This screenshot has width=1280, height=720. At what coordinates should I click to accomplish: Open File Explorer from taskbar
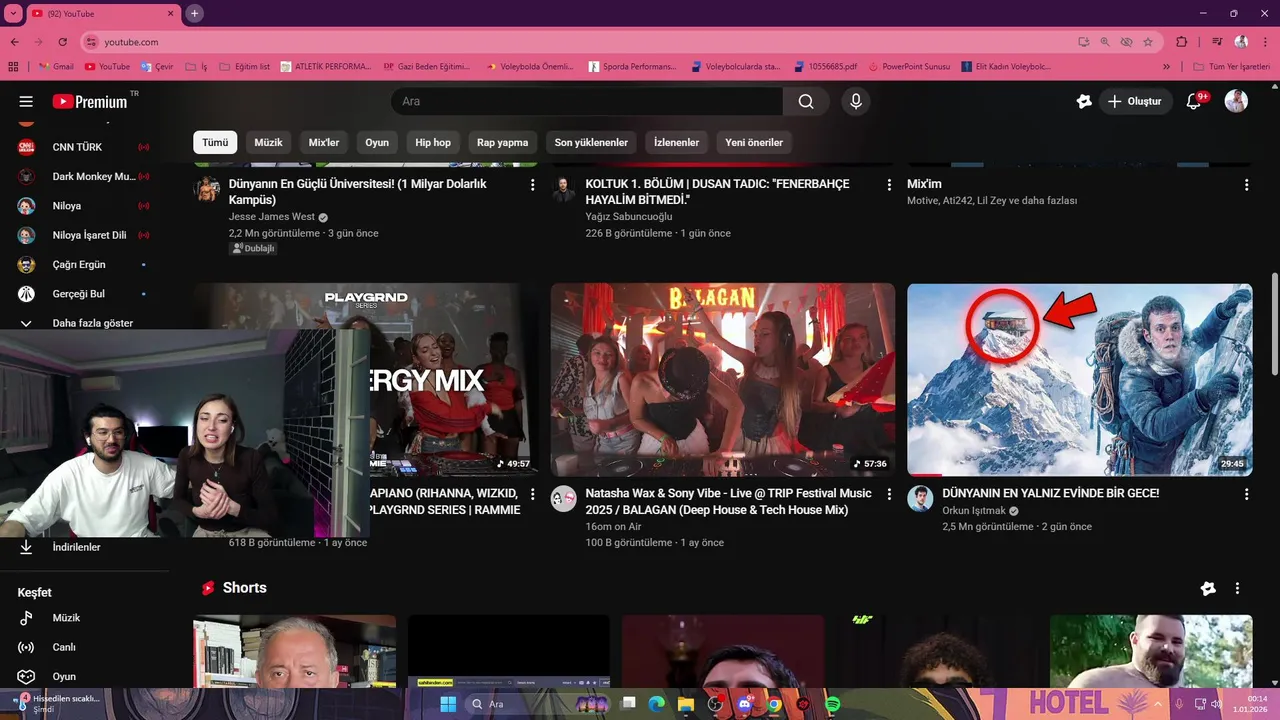(x=685, y=704)
